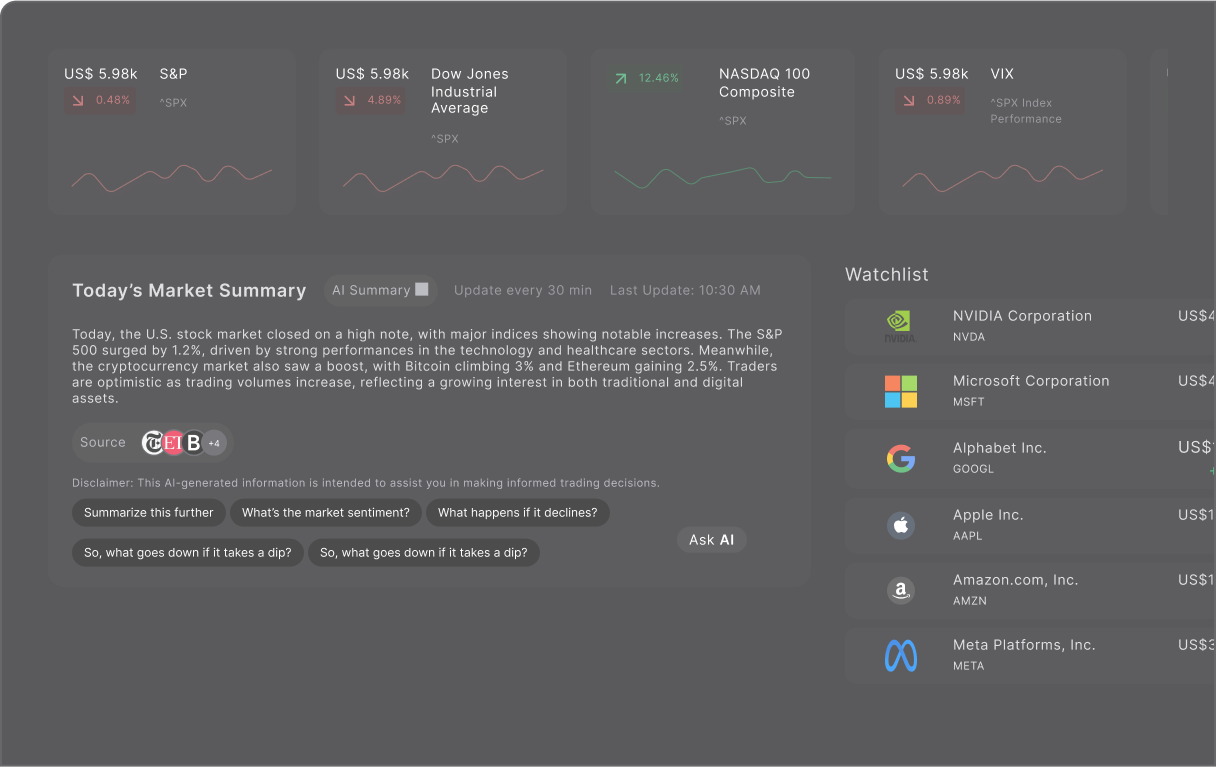Click the Last Update: 10:30 AM label
This screenshot has height=767, width=1216.
coord(685,290)
